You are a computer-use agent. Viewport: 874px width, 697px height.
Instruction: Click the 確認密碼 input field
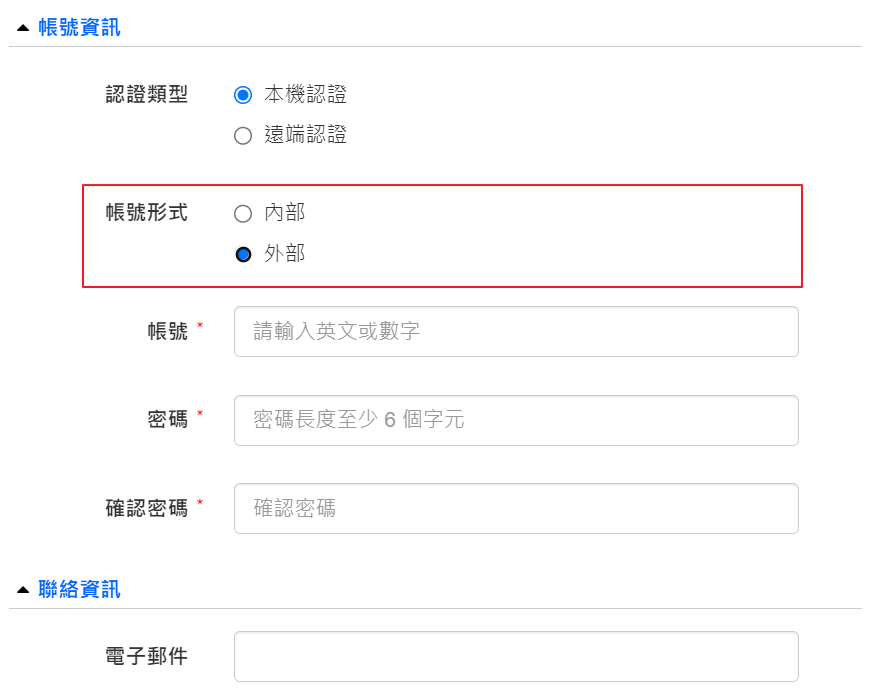[516, 509]
